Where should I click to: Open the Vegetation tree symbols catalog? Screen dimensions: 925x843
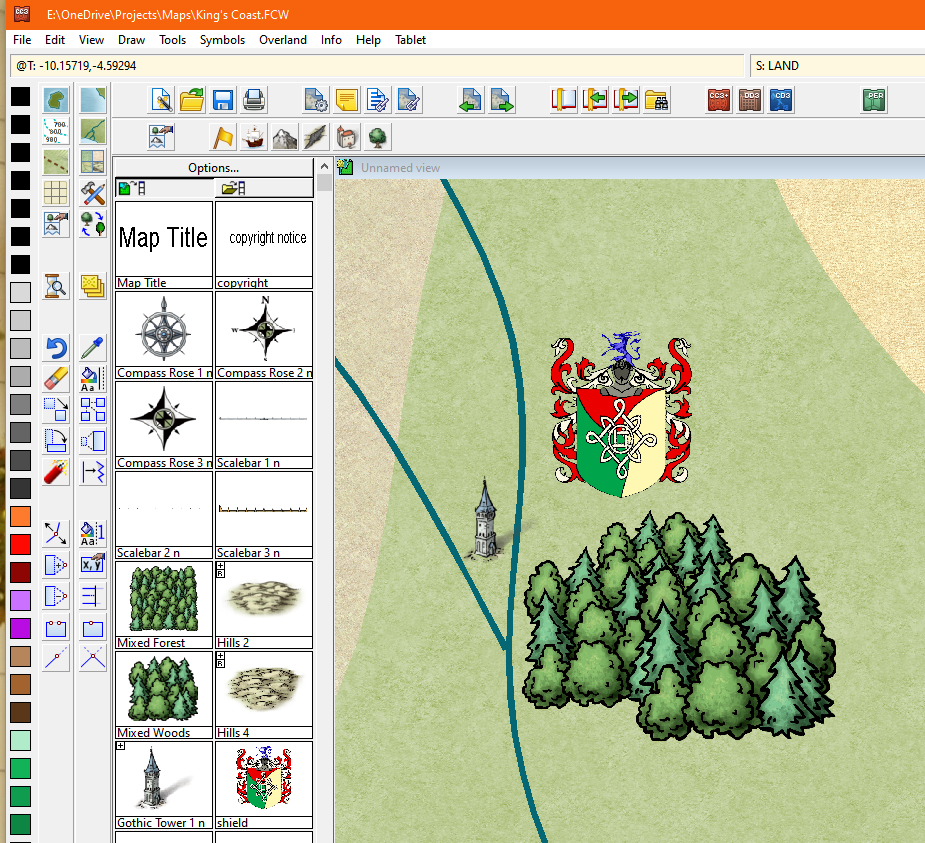click(x=378, y=136)
